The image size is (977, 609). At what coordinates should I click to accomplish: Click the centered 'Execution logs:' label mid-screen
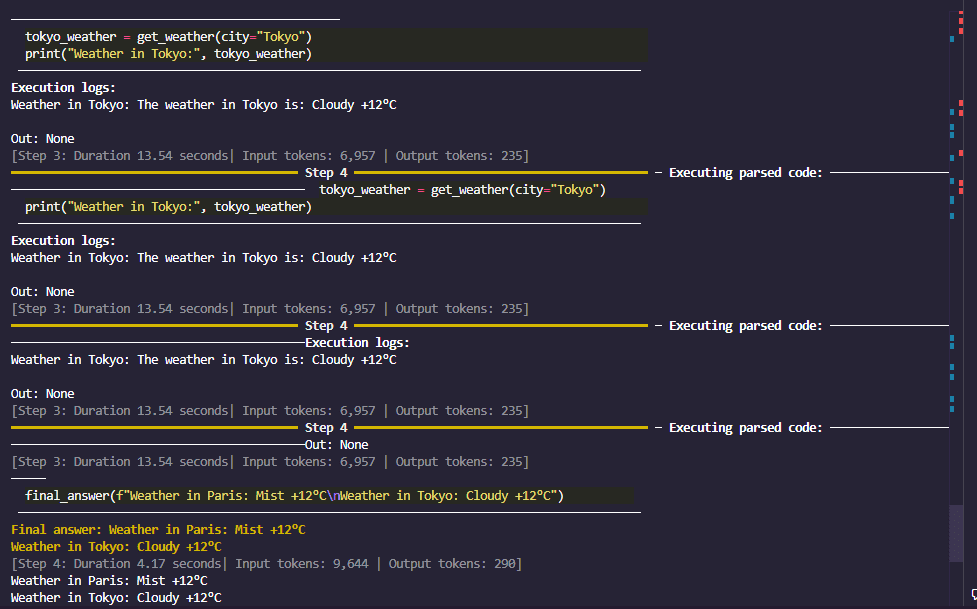click(357, 343)
